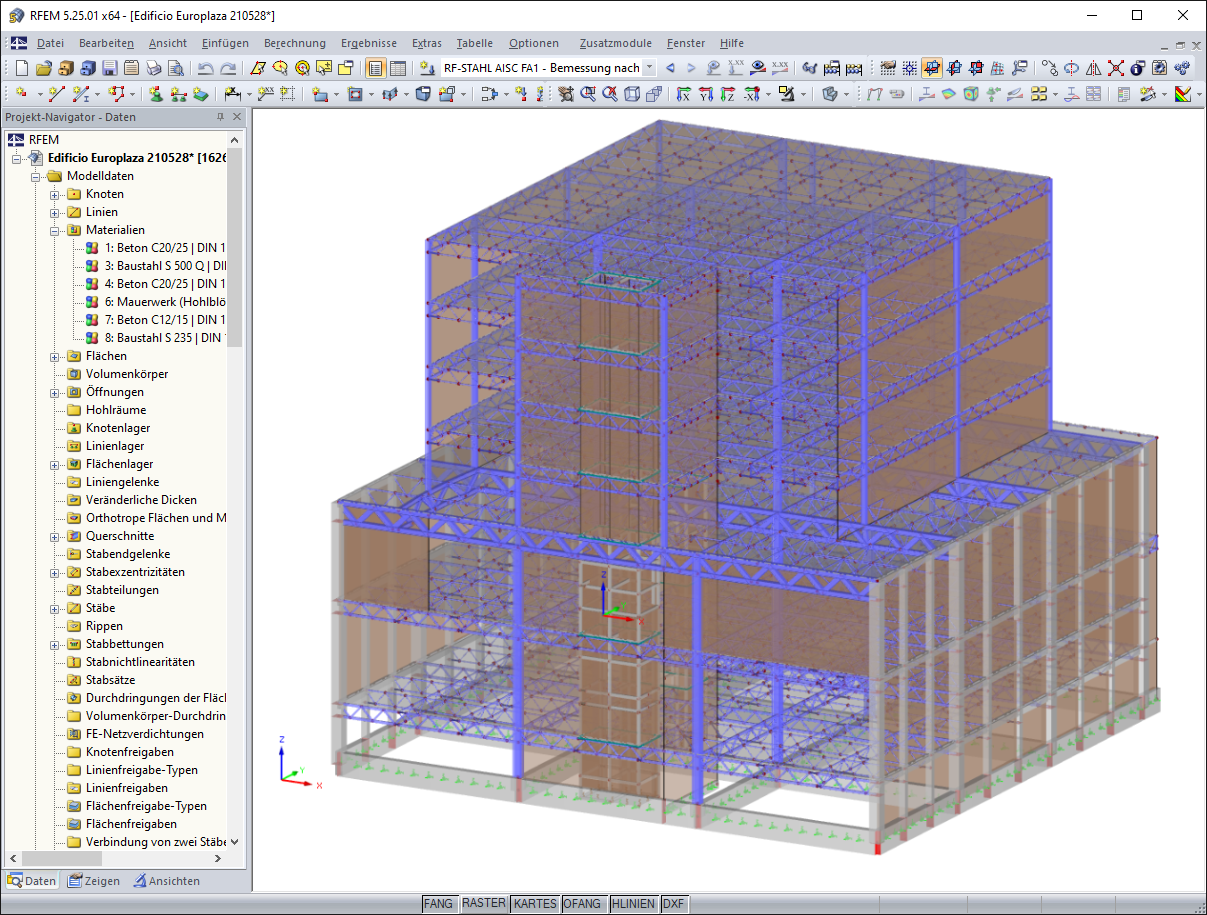Click the gears generation icon on the right
This screenshot has height=915, width=1207.
1182,68
